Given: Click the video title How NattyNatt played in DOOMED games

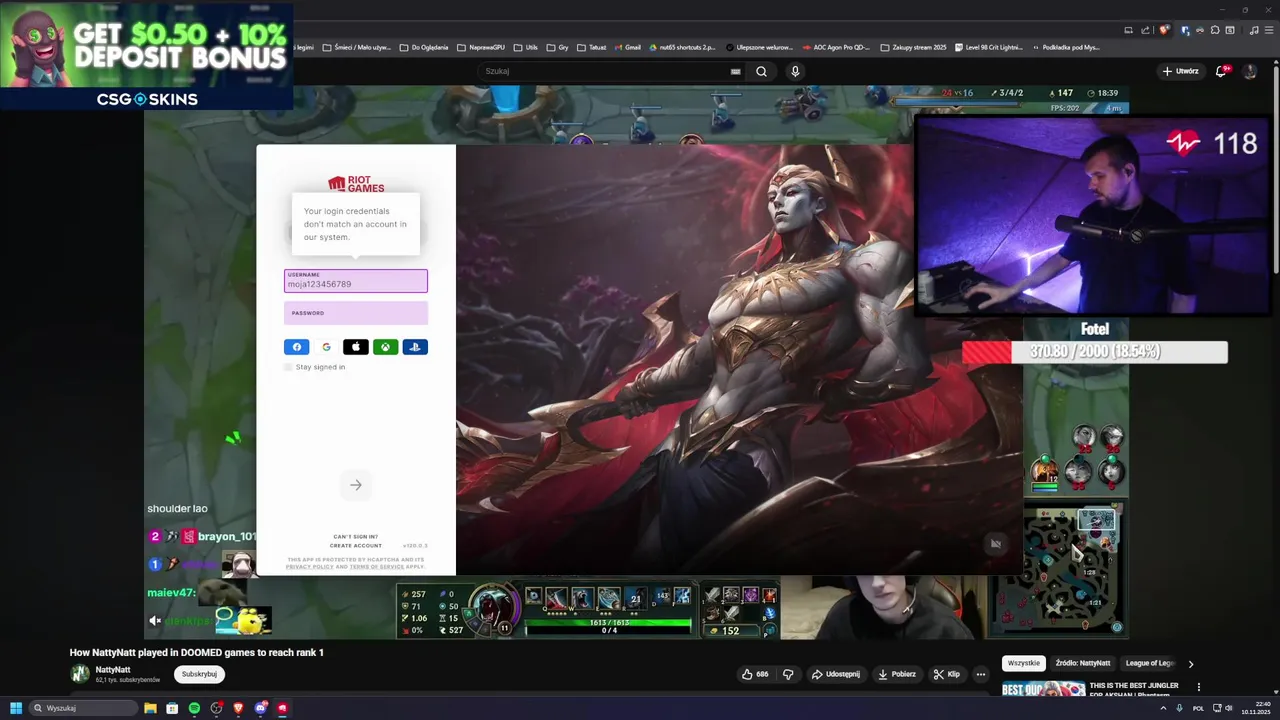Looking at the screenshot, I should click(197, 652).
